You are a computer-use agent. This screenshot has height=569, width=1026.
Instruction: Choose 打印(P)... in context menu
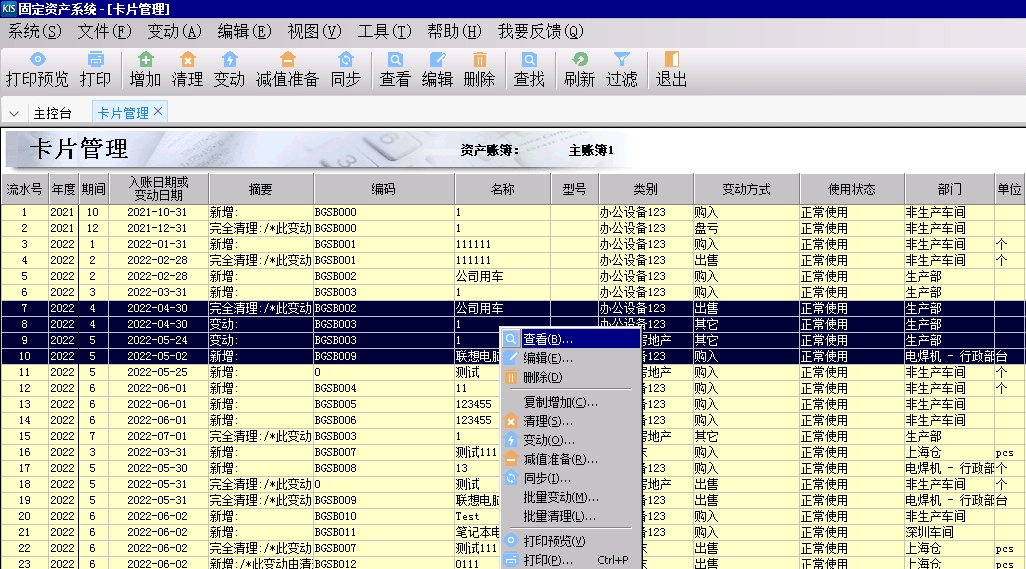(x=571, y=560)
